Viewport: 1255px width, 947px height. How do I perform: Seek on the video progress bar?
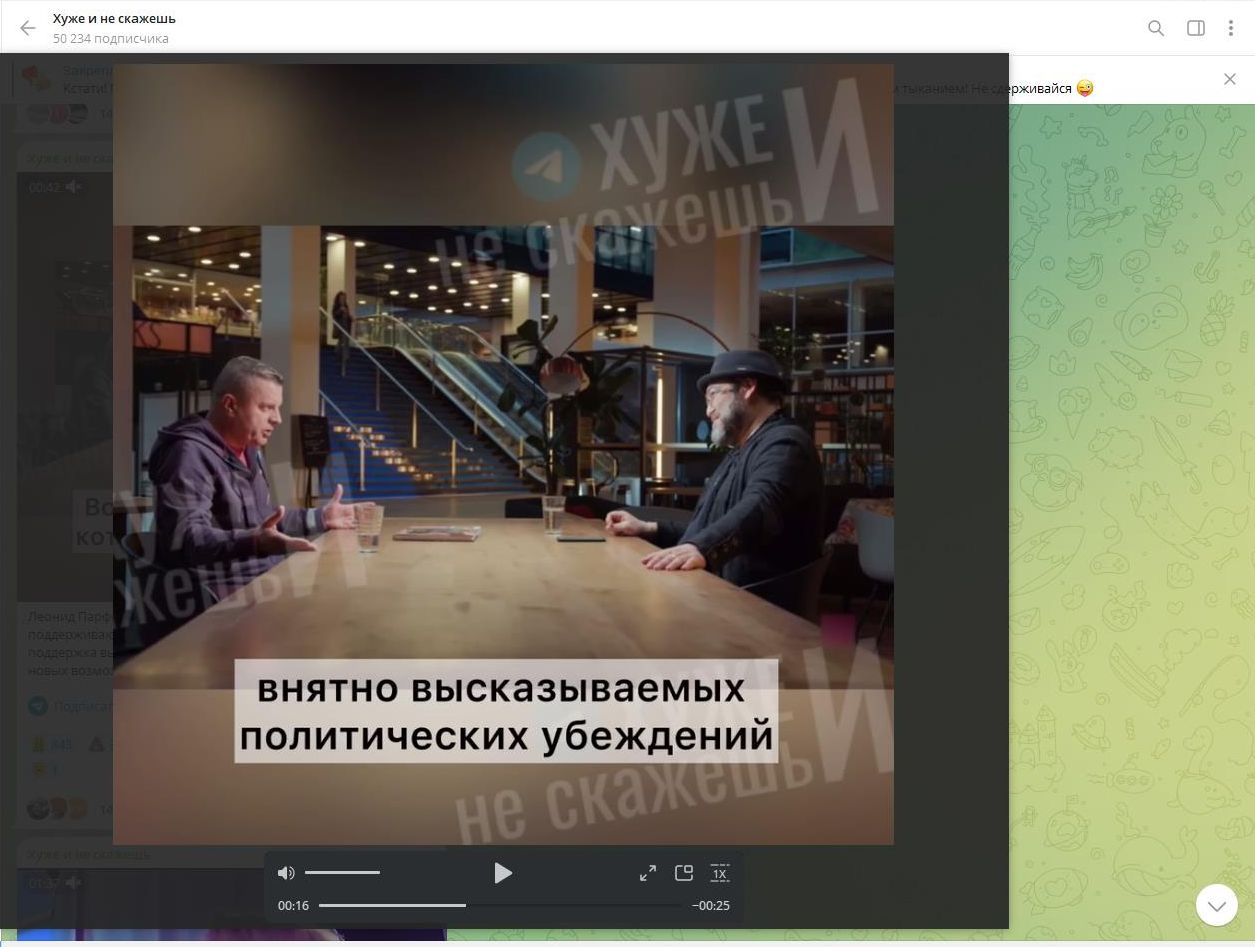pos(500,905)
